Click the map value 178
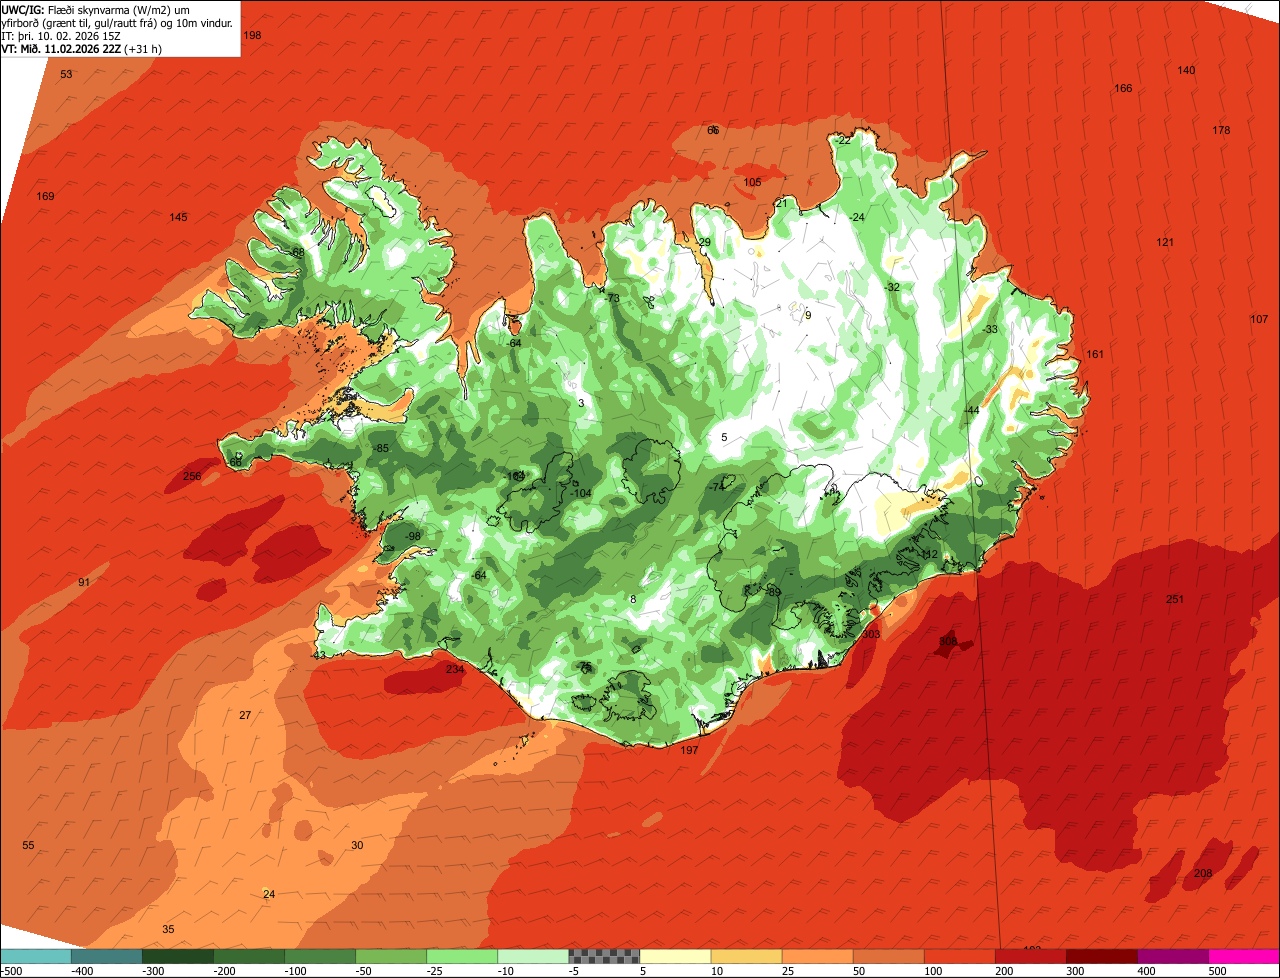 pyautogui.click(x=1221, y=130)
